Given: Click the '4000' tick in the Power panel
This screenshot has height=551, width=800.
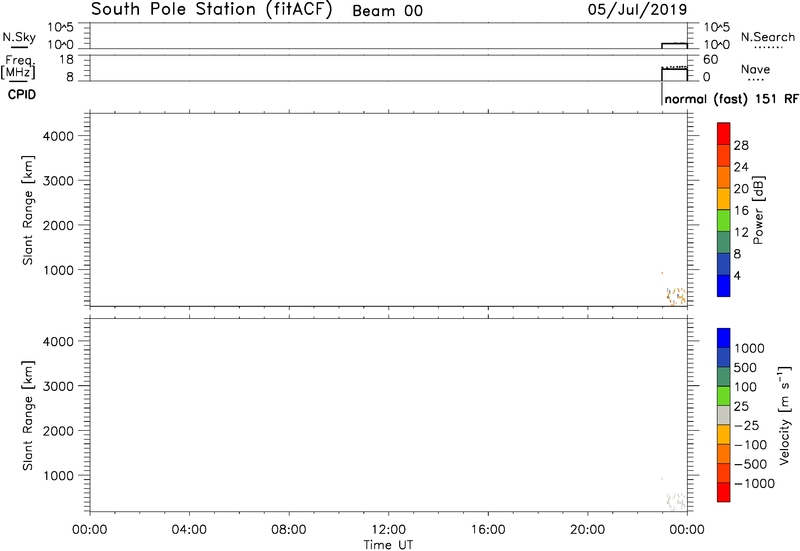Looking at the screenshot, I should 58,136.
